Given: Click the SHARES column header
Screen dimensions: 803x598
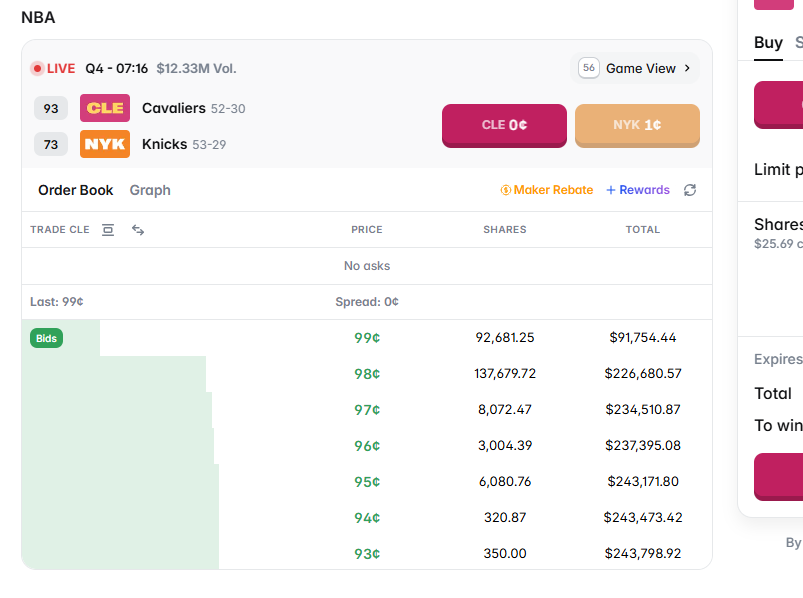Looking at the screenshot, I should (505, 230).
